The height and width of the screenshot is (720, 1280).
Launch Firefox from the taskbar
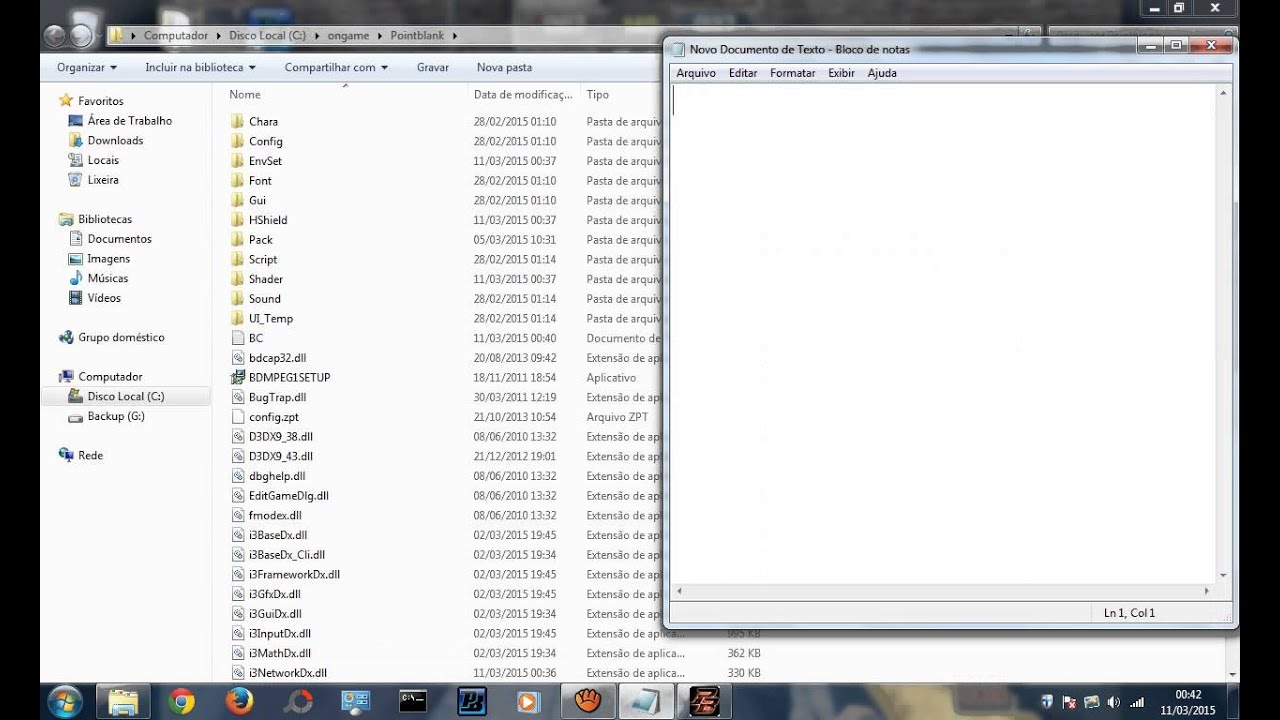pyautogui.click(x=239, y=702)
